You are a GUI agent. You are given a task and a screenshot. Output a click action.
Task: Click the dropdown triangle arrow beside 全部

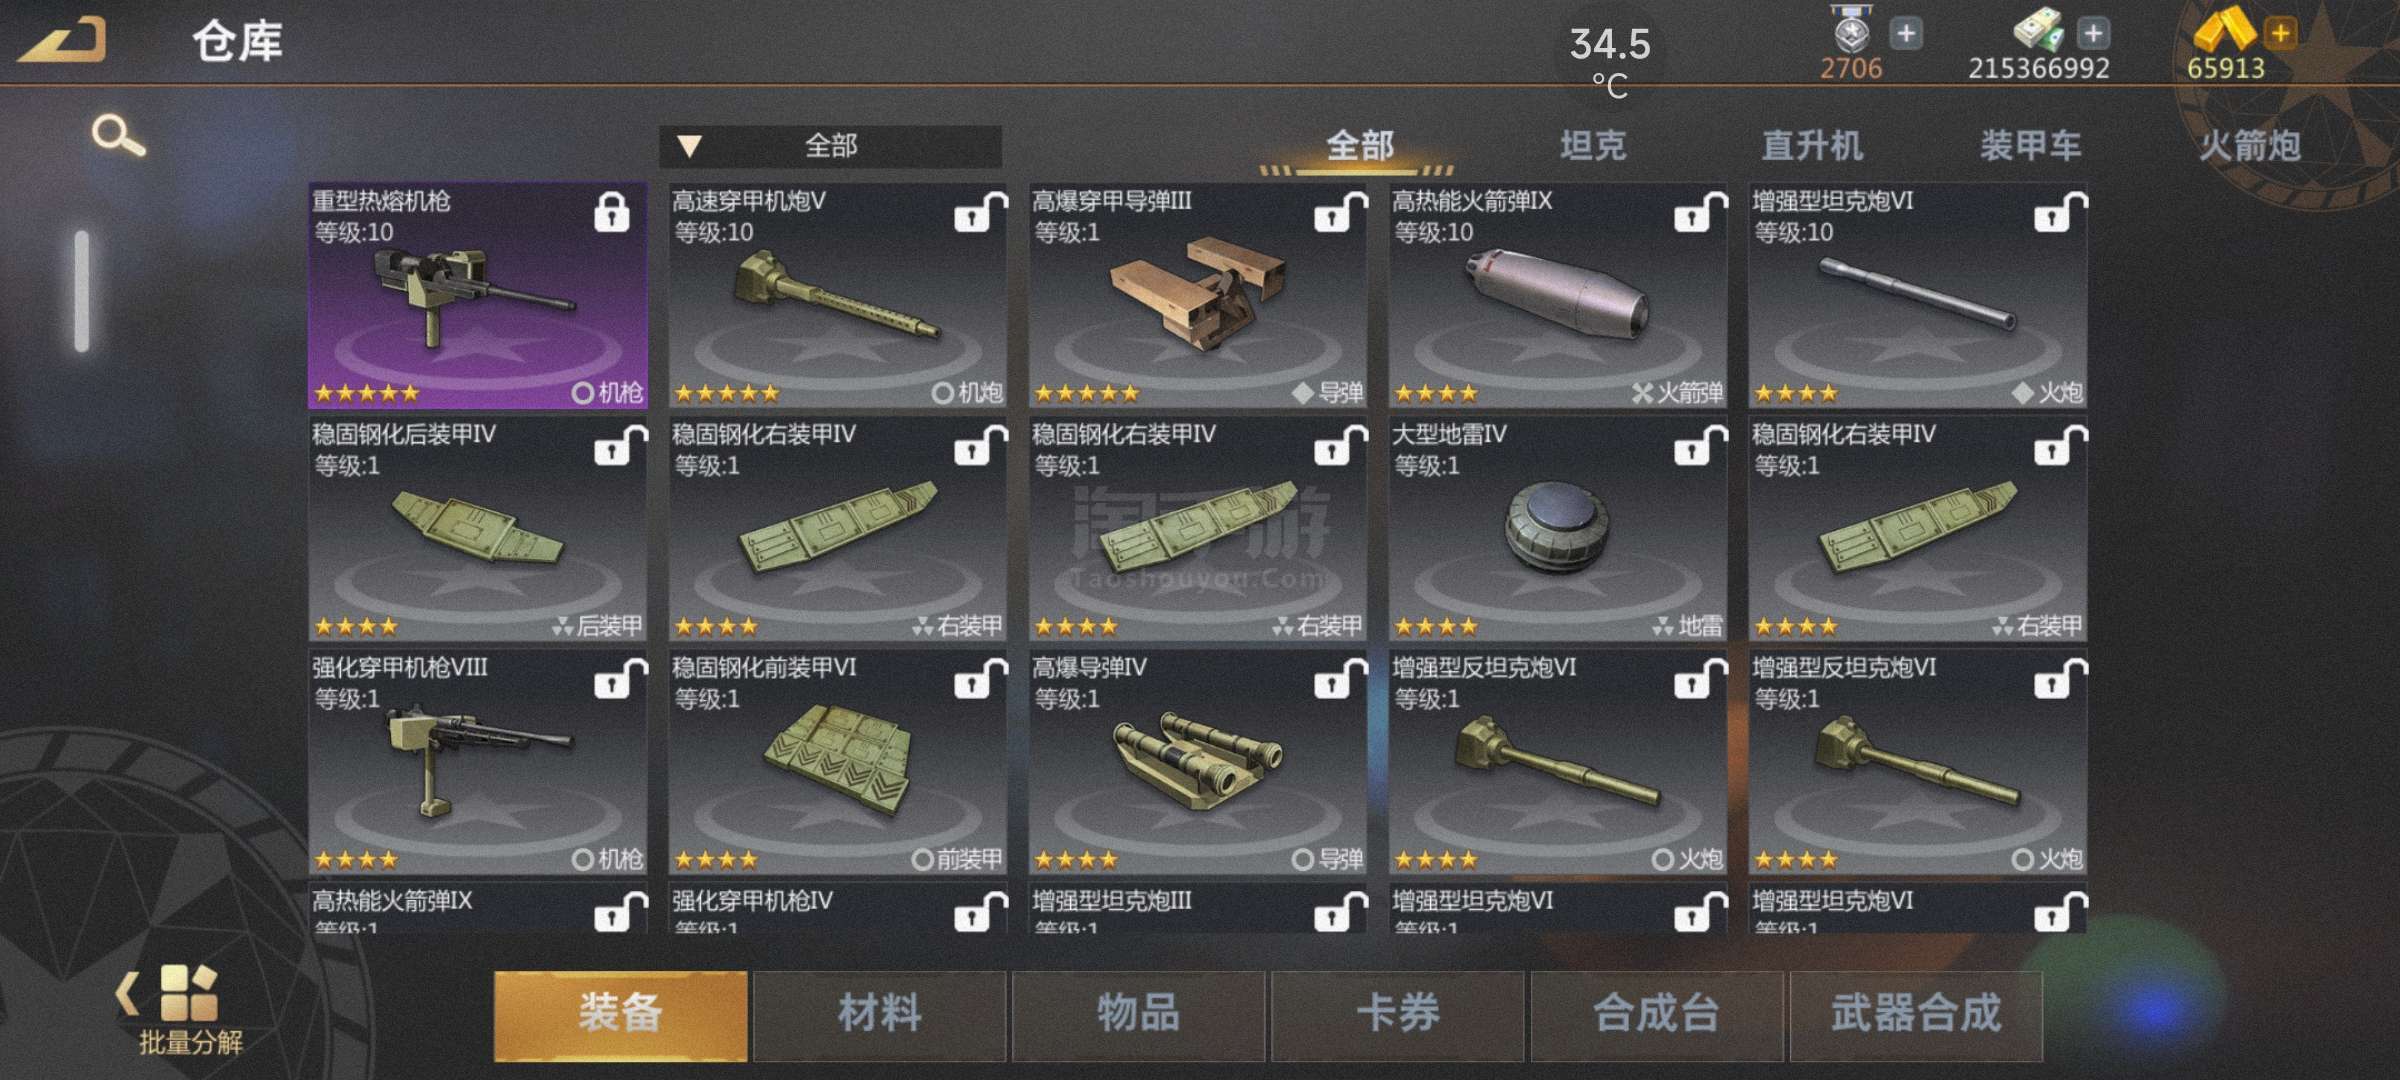click(689, 146)
